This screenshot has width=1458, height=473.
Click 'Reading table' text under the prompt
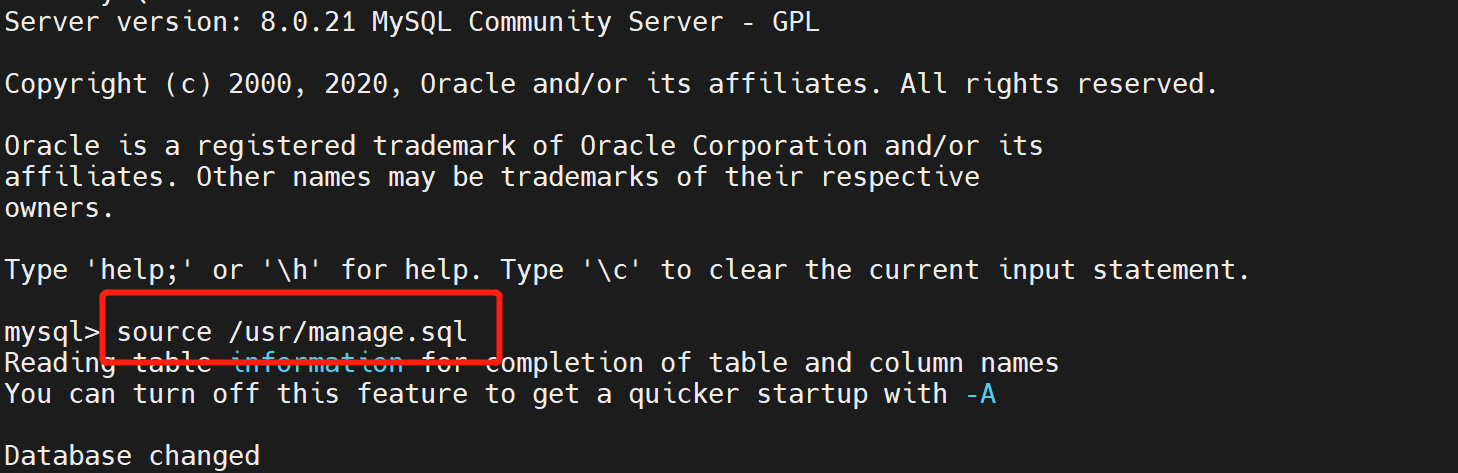point(108,362)
